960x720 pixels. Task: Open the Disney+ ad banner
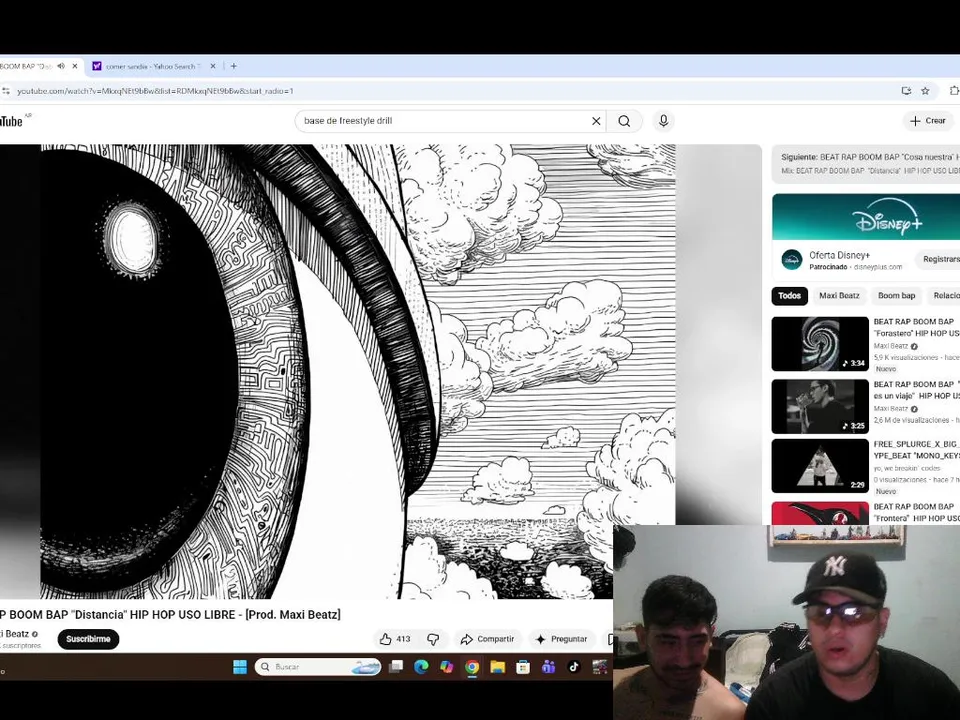(866, 217)
